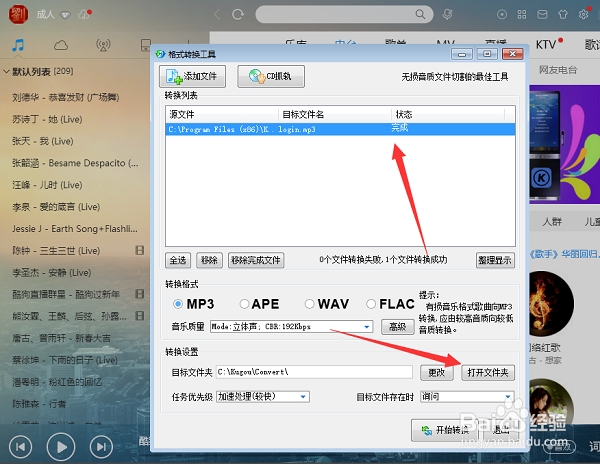The width and height of the screenshot is (600, 464).
Task: Select WAV output format
Action: pos(309,304)
